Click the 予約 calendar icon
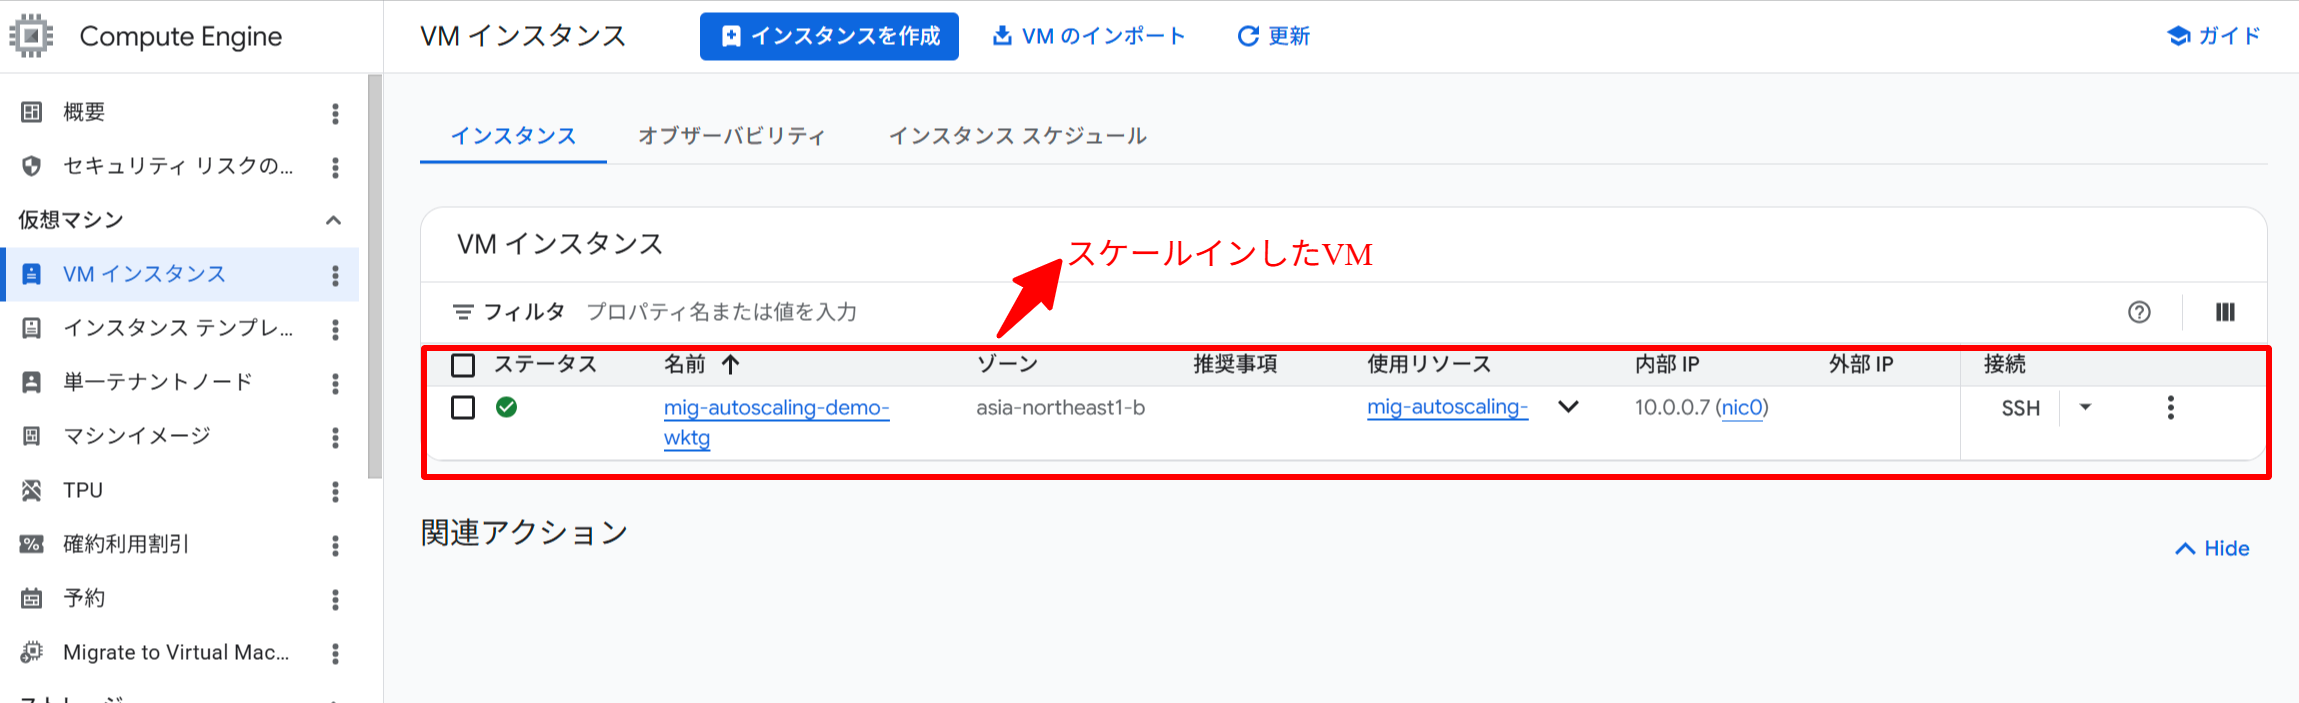The image size is (2299, 703). 32,598
